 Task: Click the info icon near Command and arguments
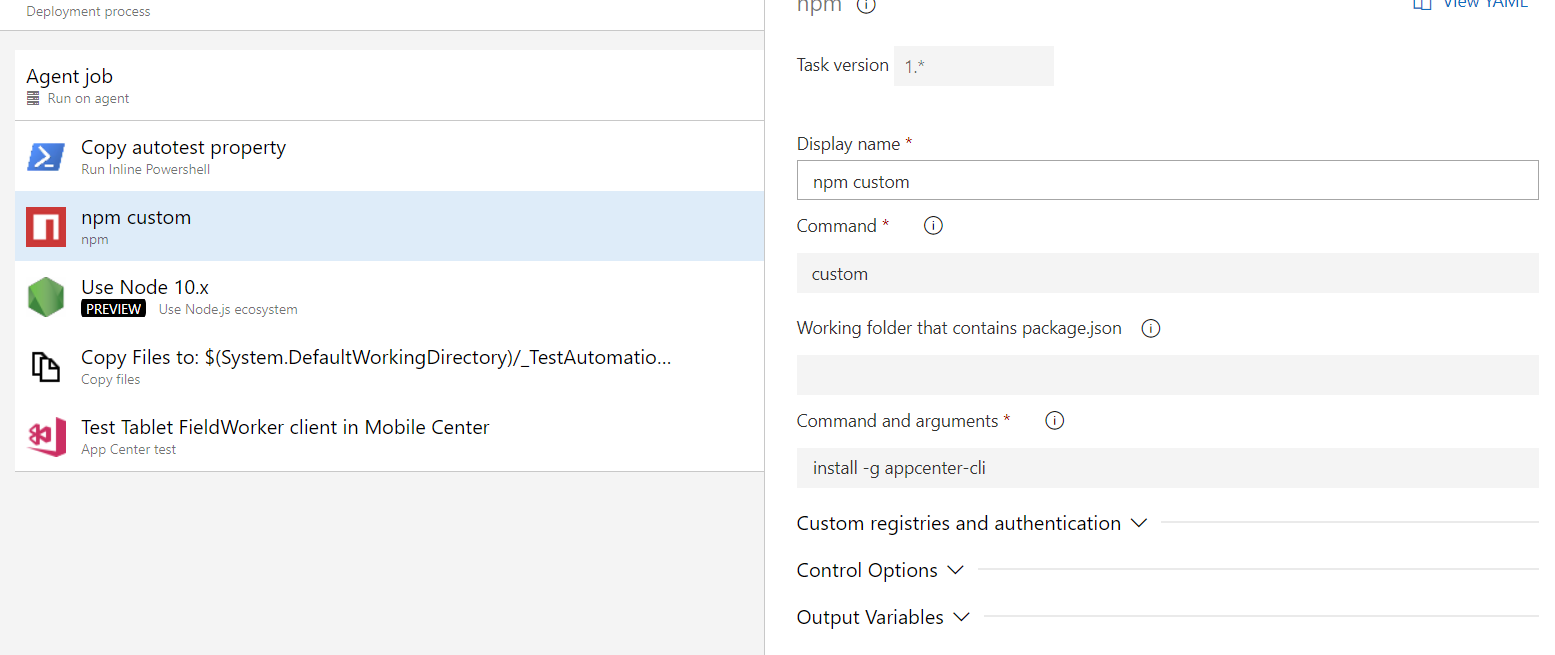[x=1054, y=420]
